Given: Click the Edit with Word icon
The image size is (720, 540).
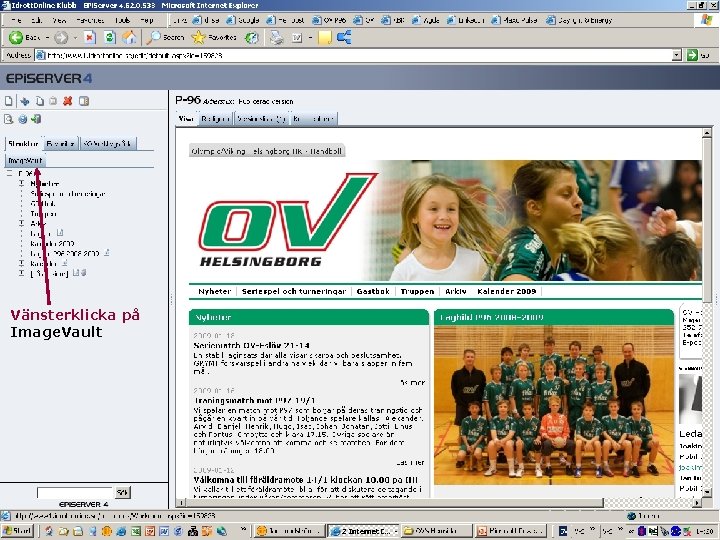Looking at the screenshot, I should 297,38.
